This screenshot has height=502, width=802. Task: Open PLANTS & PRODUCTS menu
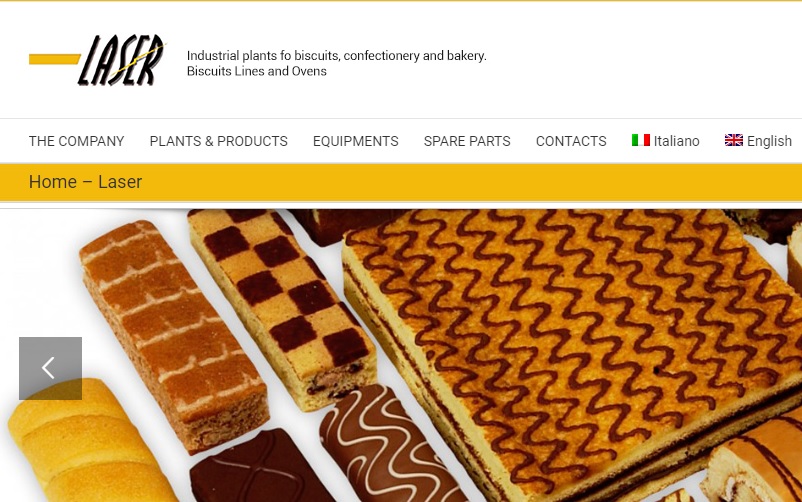point(218,141)
